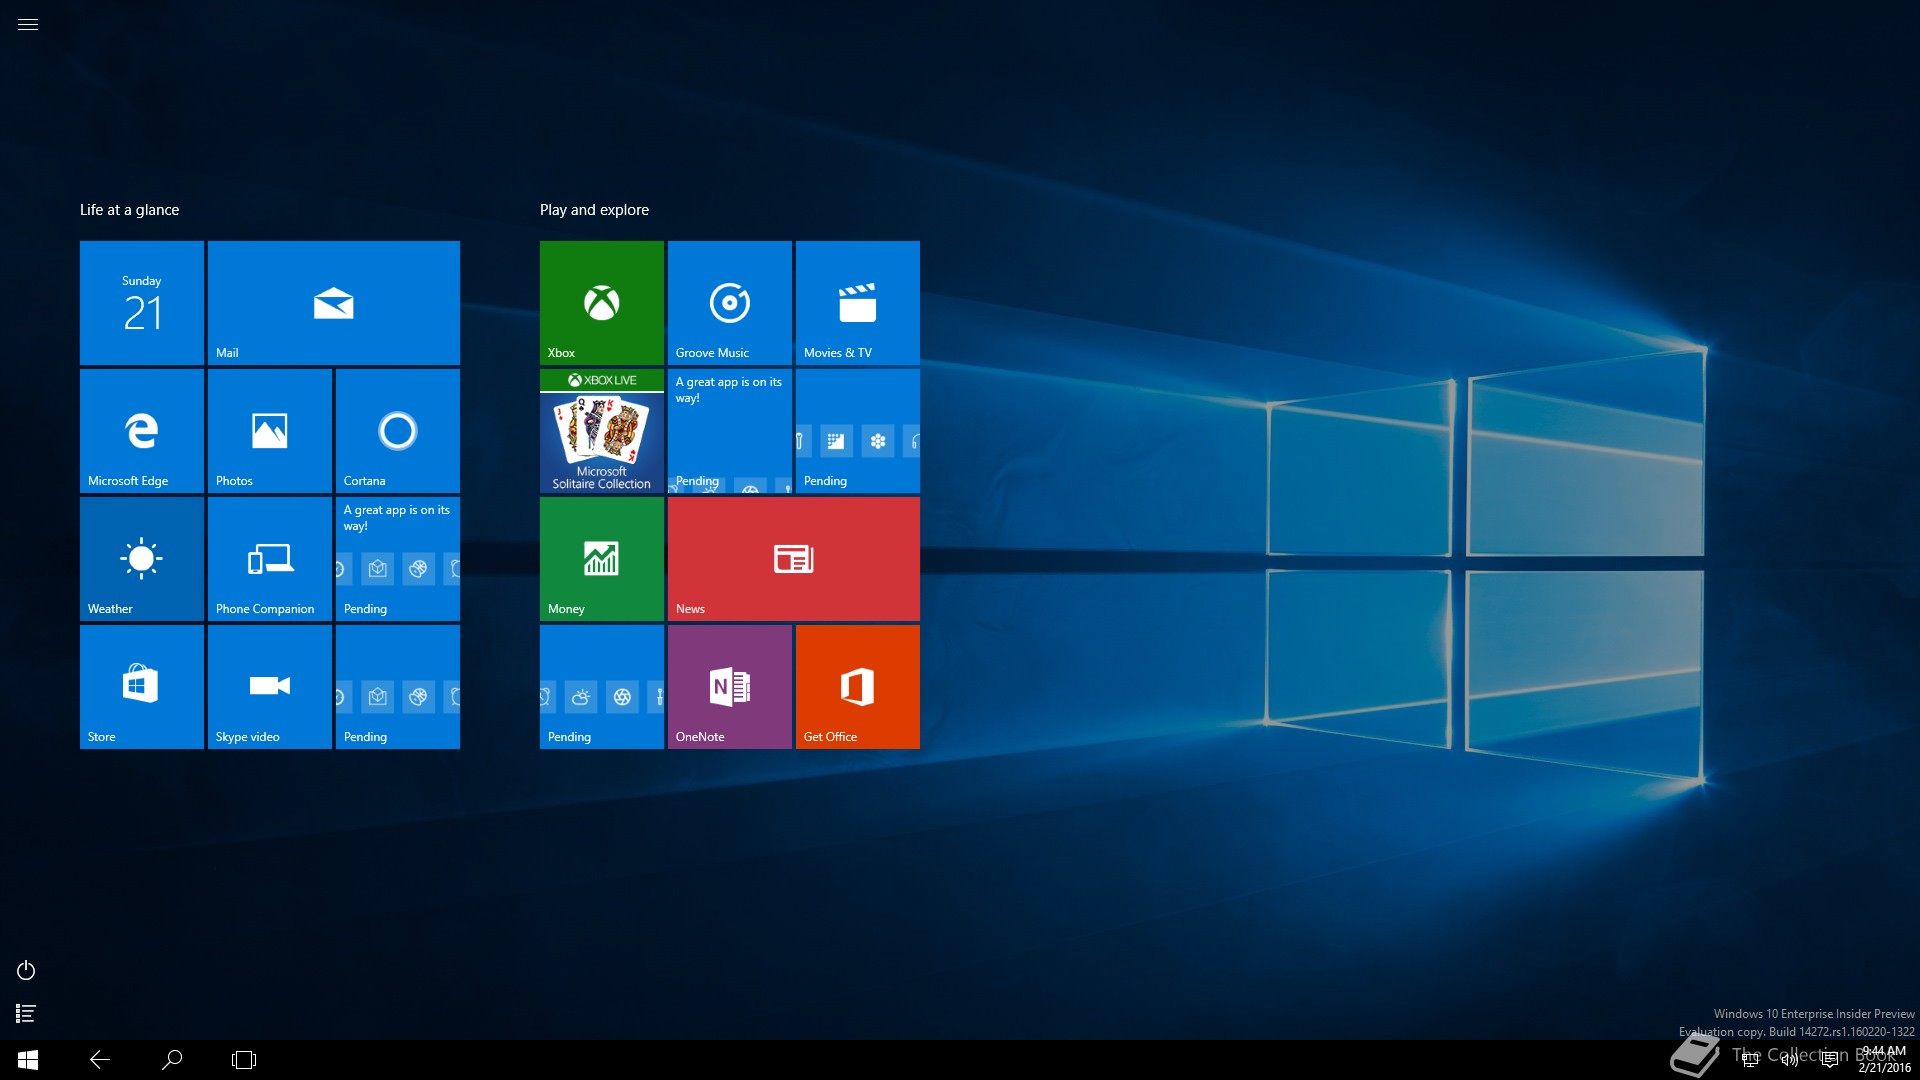
Task: Open the News tile
Action: coord(793,559)
